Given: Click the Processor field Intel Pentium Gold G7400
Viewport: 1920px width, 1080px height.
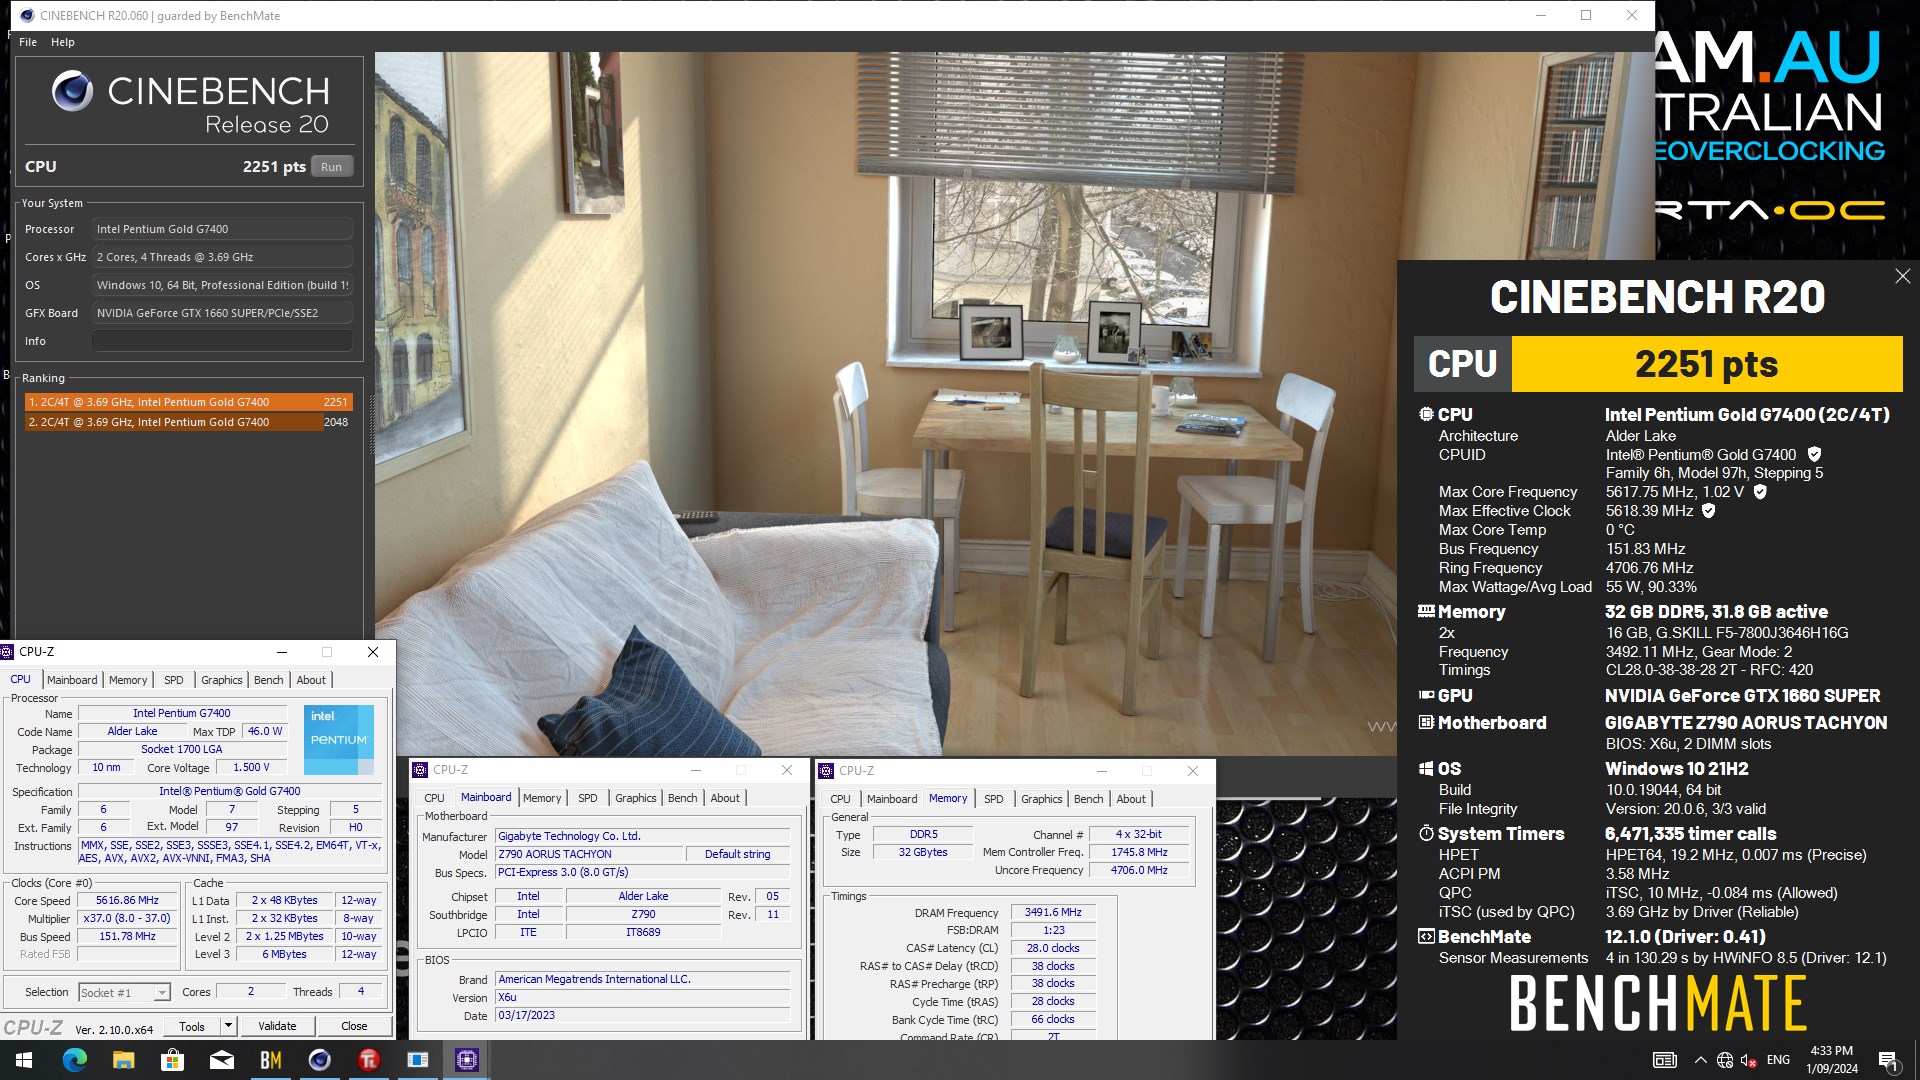Looking at the screenshot, I should point(222,229).
